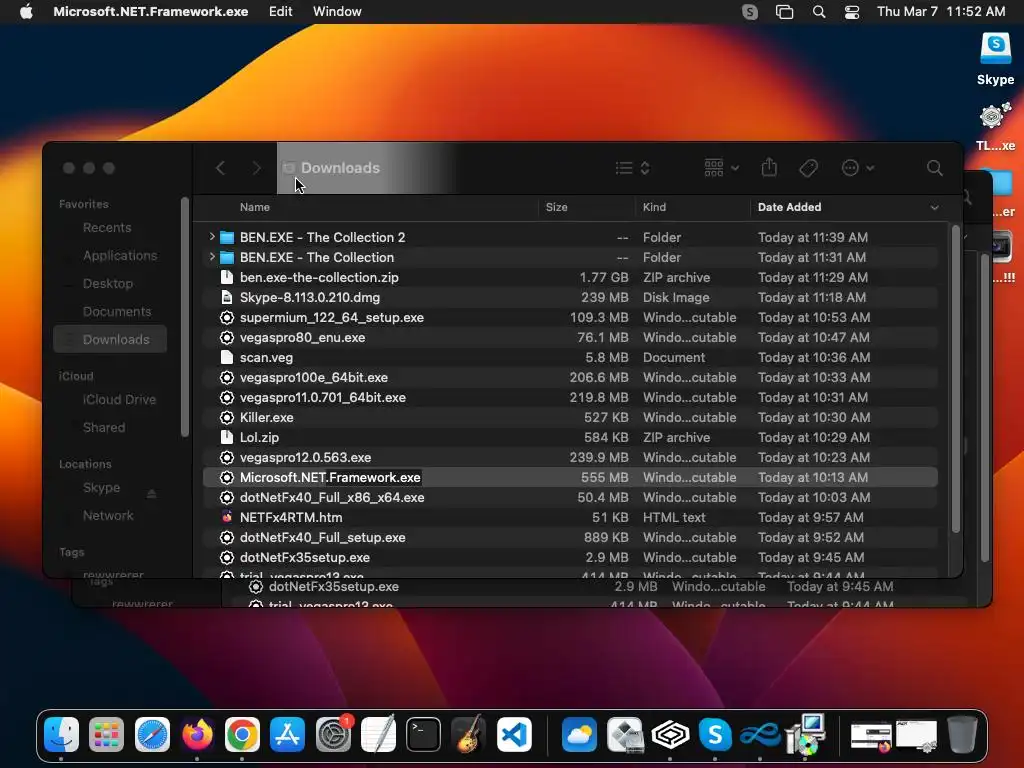The height and width of the screenshot is (768, 1024).
Task: Select ben.exe-the-collection.zip file
Action: coord(570,277)
